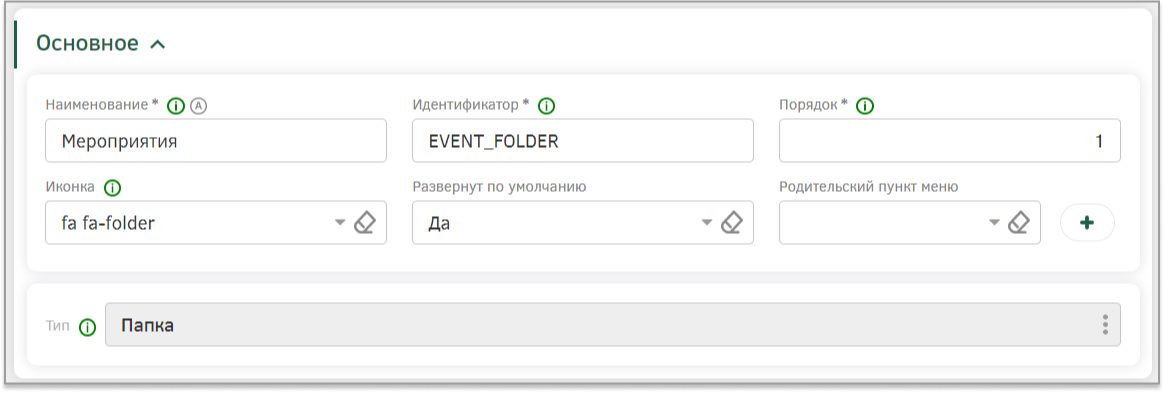This screenshot has height=393, width=1164.
Task: Open info icon beside Идентификатор label
Action: 546,106
